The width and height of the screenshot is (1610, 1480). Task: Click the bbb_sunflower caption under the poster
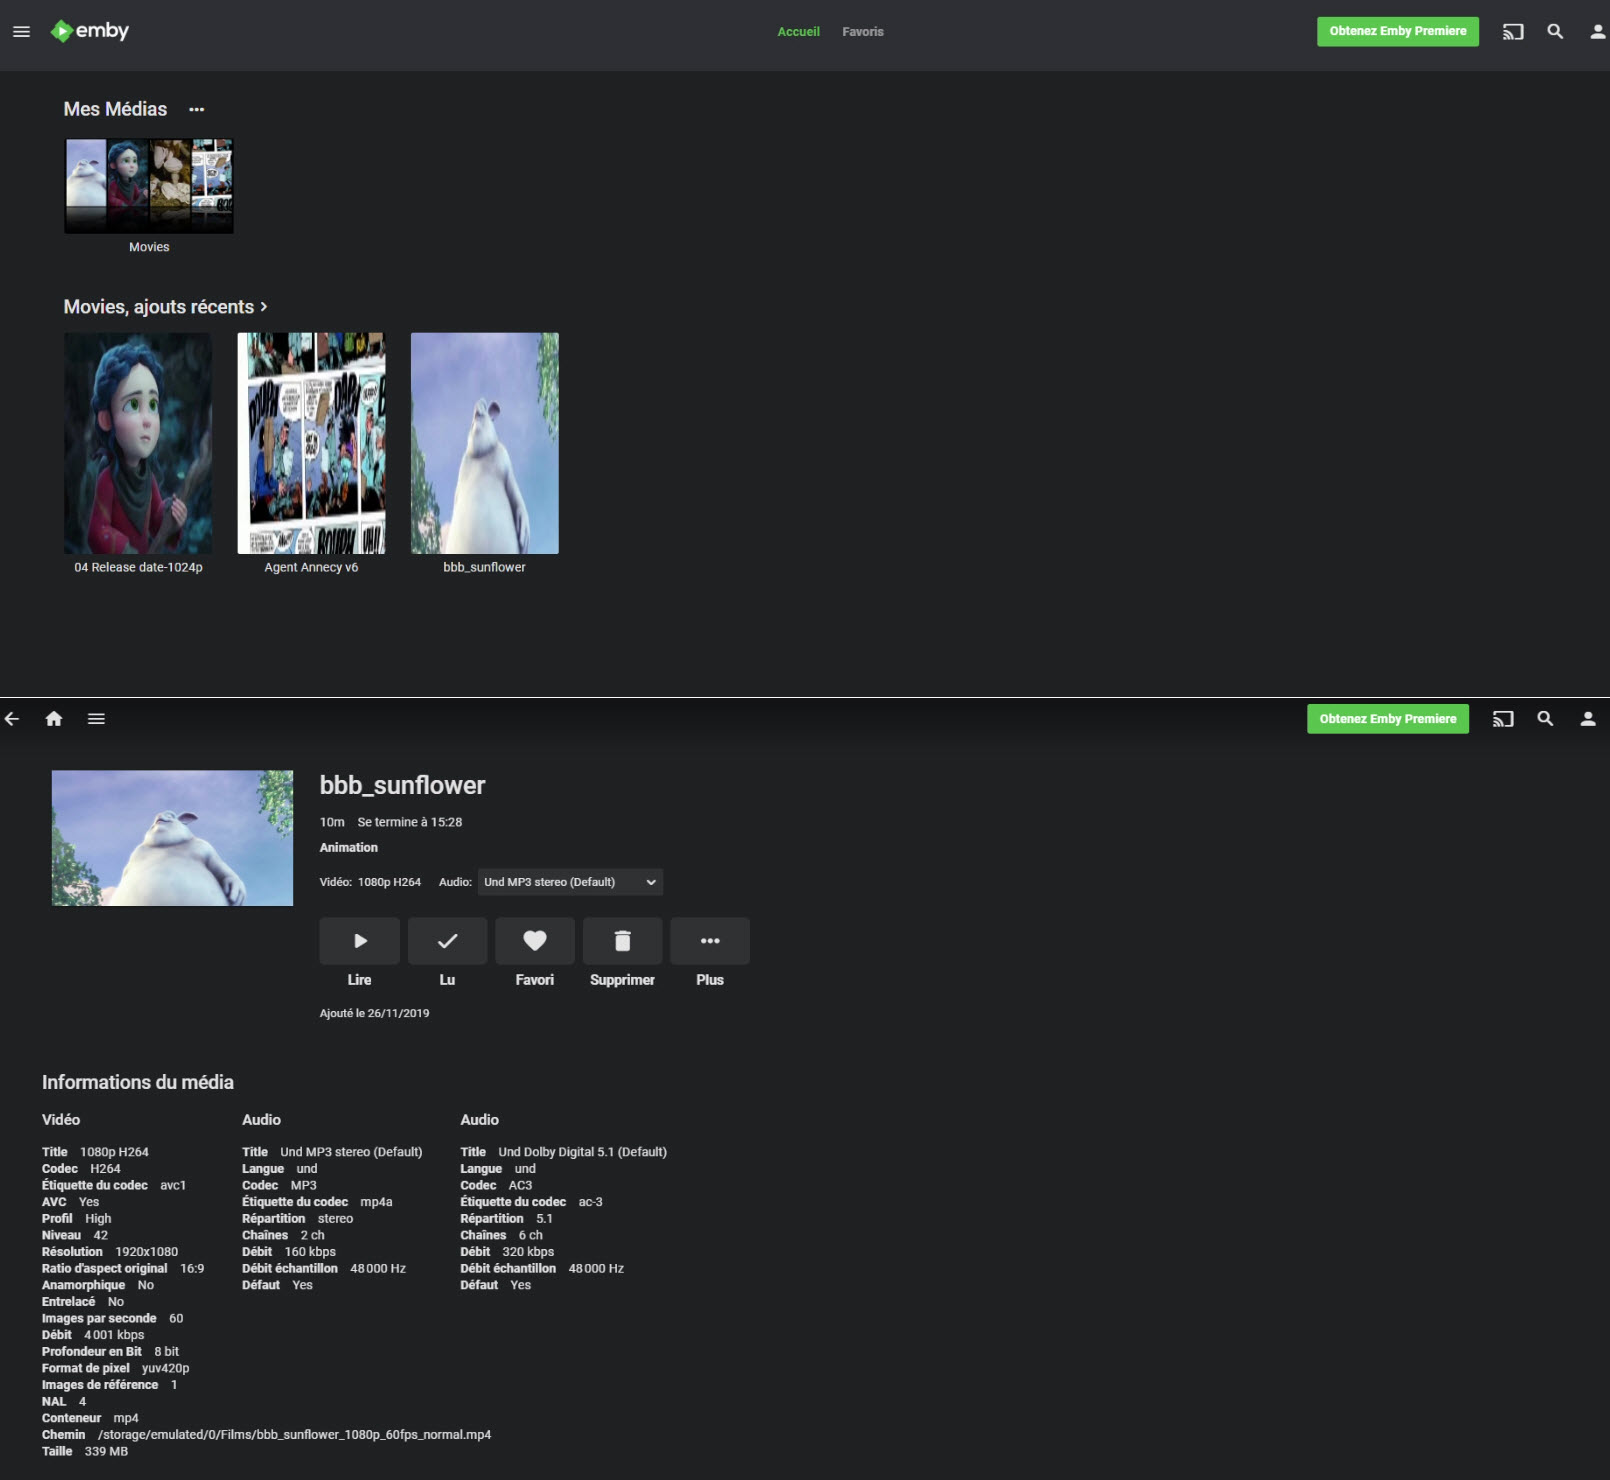tap(485, 567)
